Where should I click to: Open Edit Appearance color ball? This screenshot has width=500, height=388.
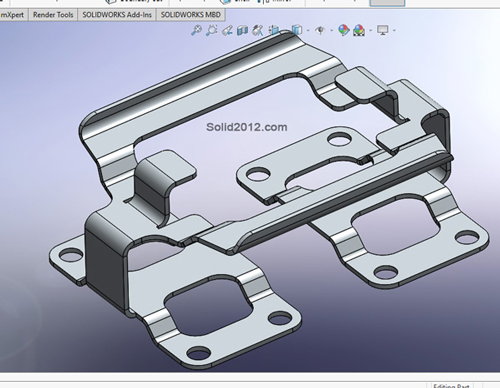(x=344, y=30)
